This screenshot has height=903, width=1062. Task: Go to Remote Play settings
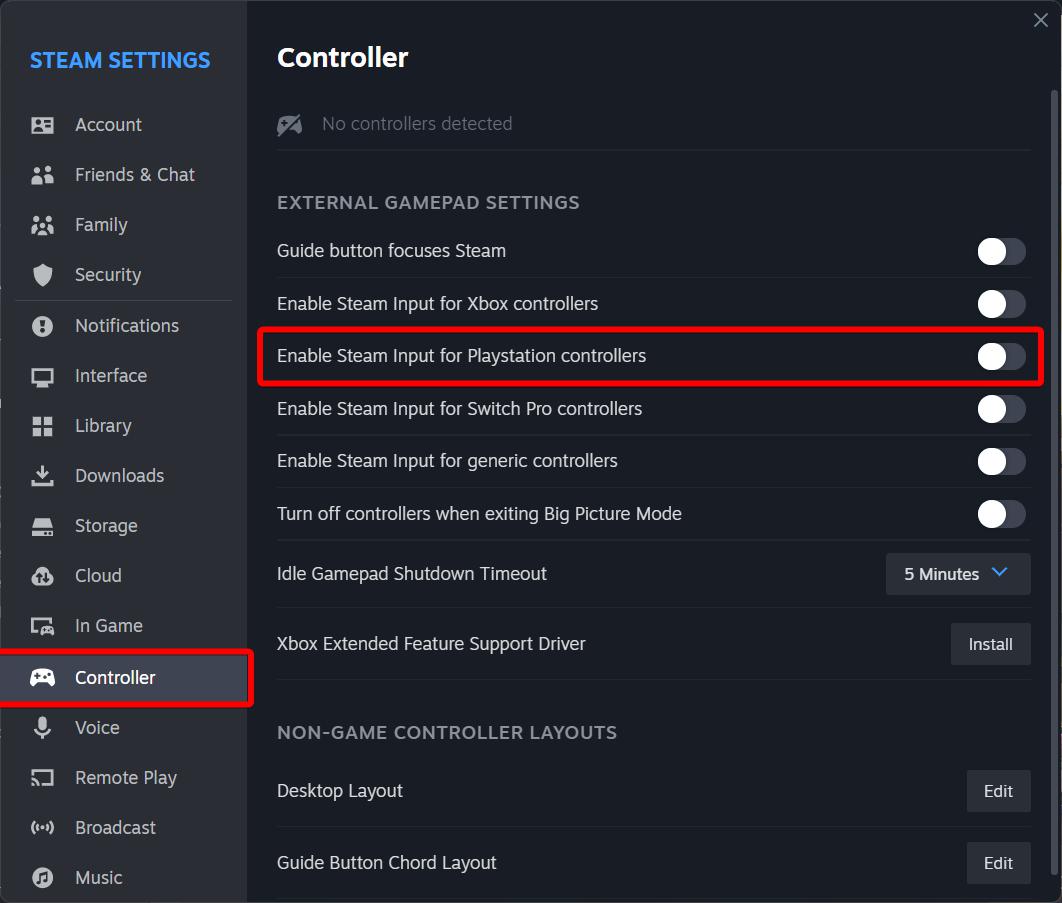[x=125, y=778]
